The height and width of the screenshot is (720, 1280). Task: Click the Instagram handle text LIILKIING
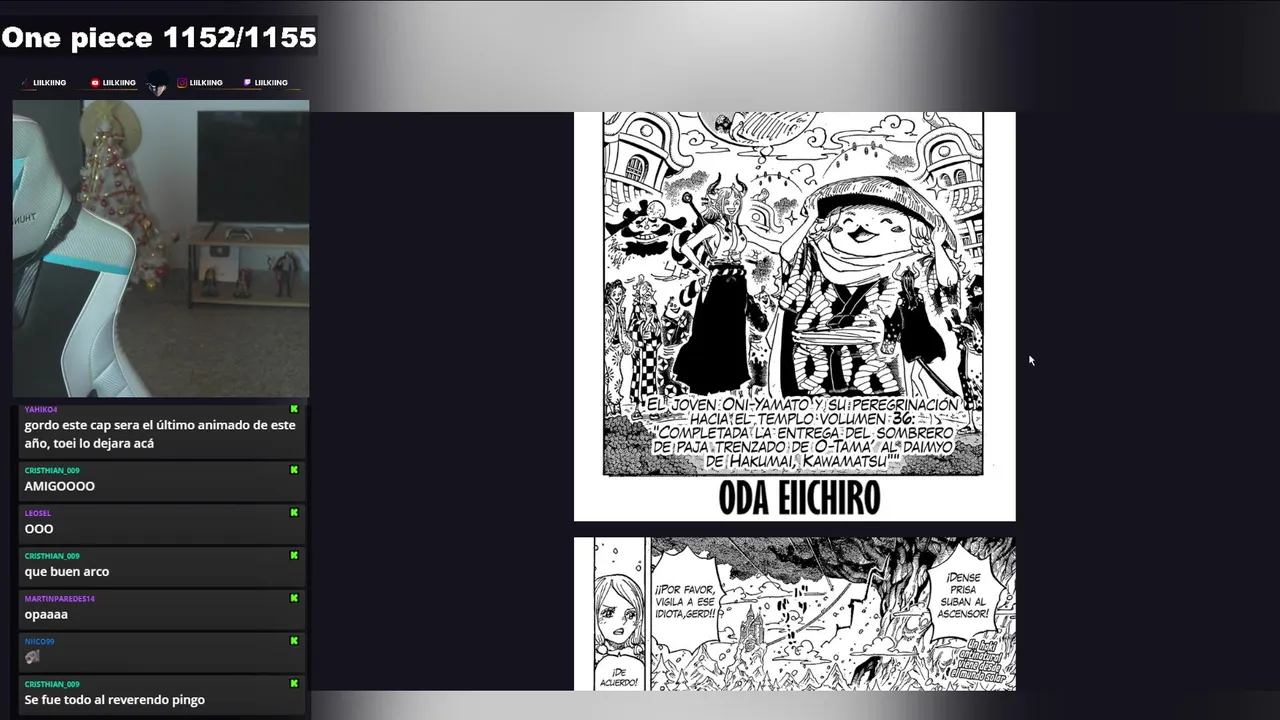206,83
